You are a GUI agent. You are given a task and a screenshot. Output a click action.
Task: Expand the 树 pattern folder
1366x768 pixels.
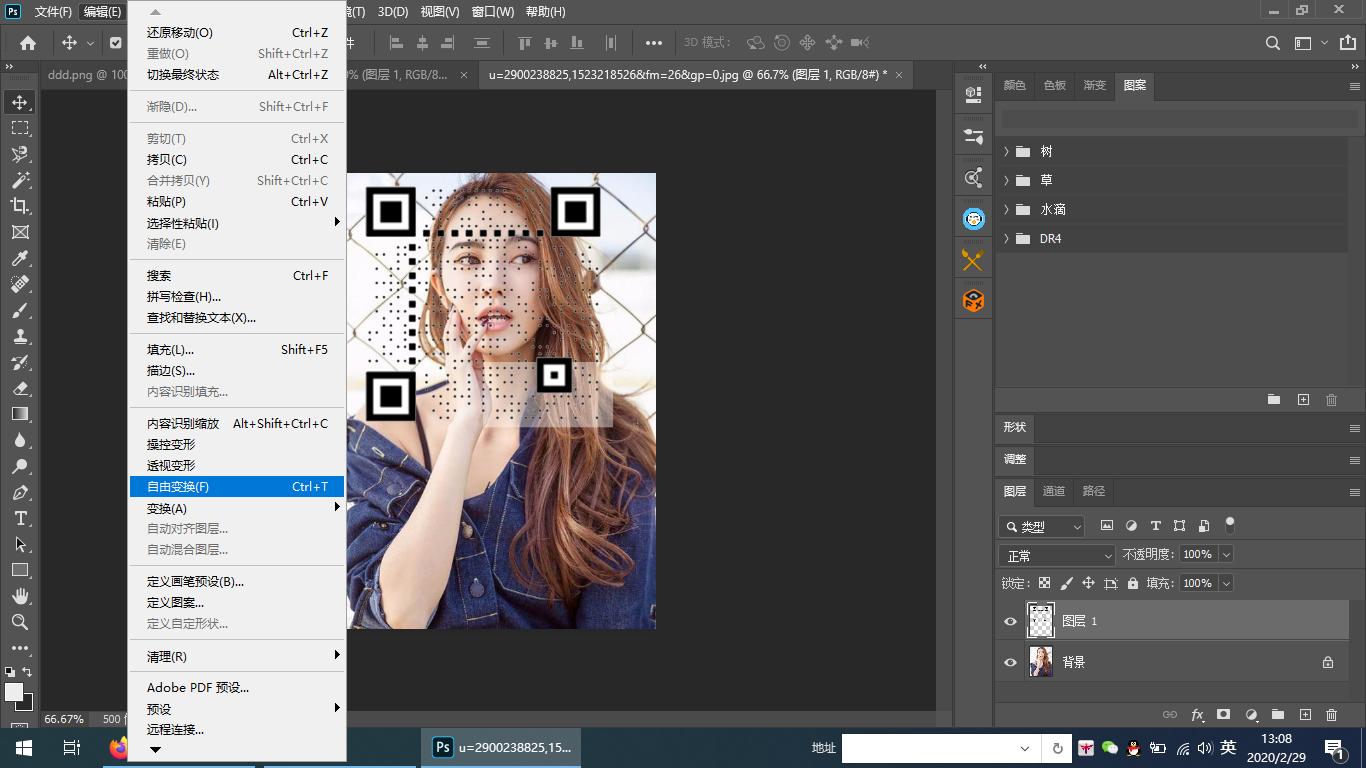coord(1006,152)
